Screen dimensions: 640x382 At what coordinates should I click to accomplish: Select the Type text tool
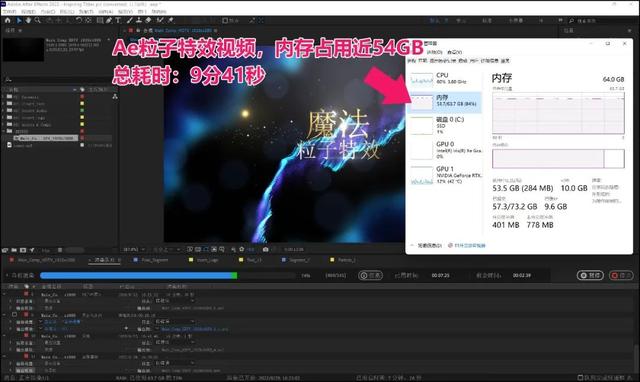(x=118, y=20)
